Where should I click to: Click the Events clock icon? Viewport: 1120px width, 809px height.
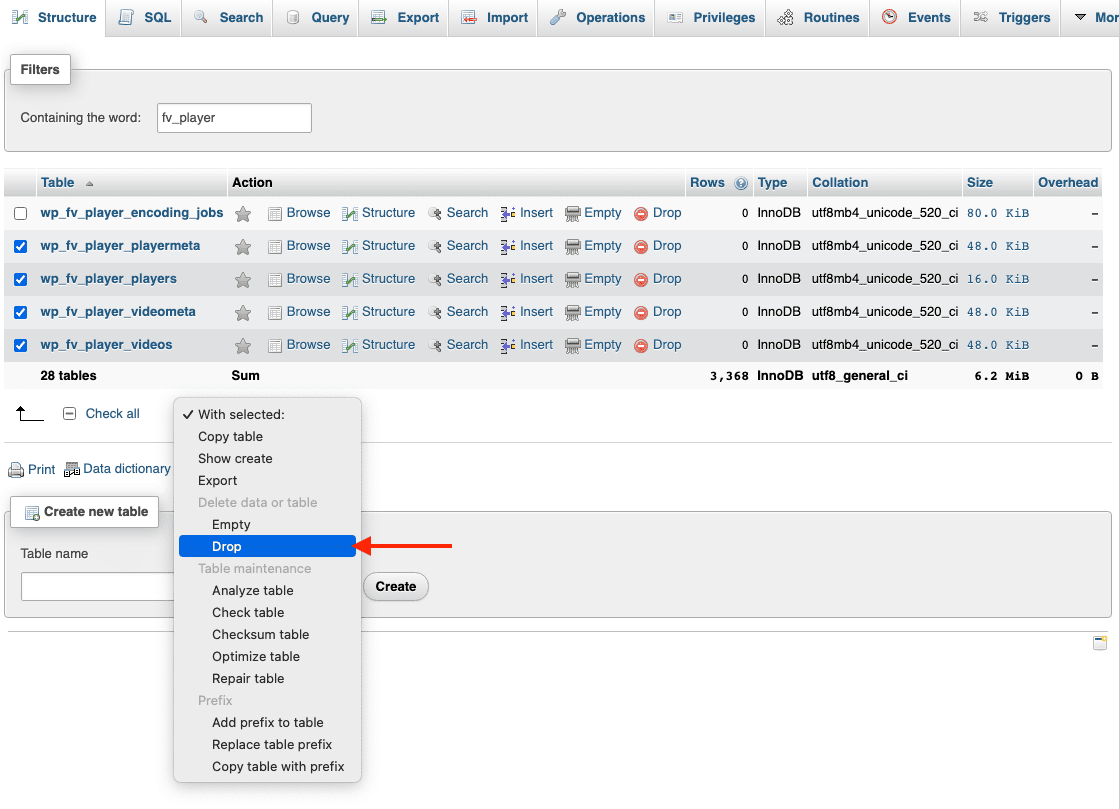tap(889, 16)
